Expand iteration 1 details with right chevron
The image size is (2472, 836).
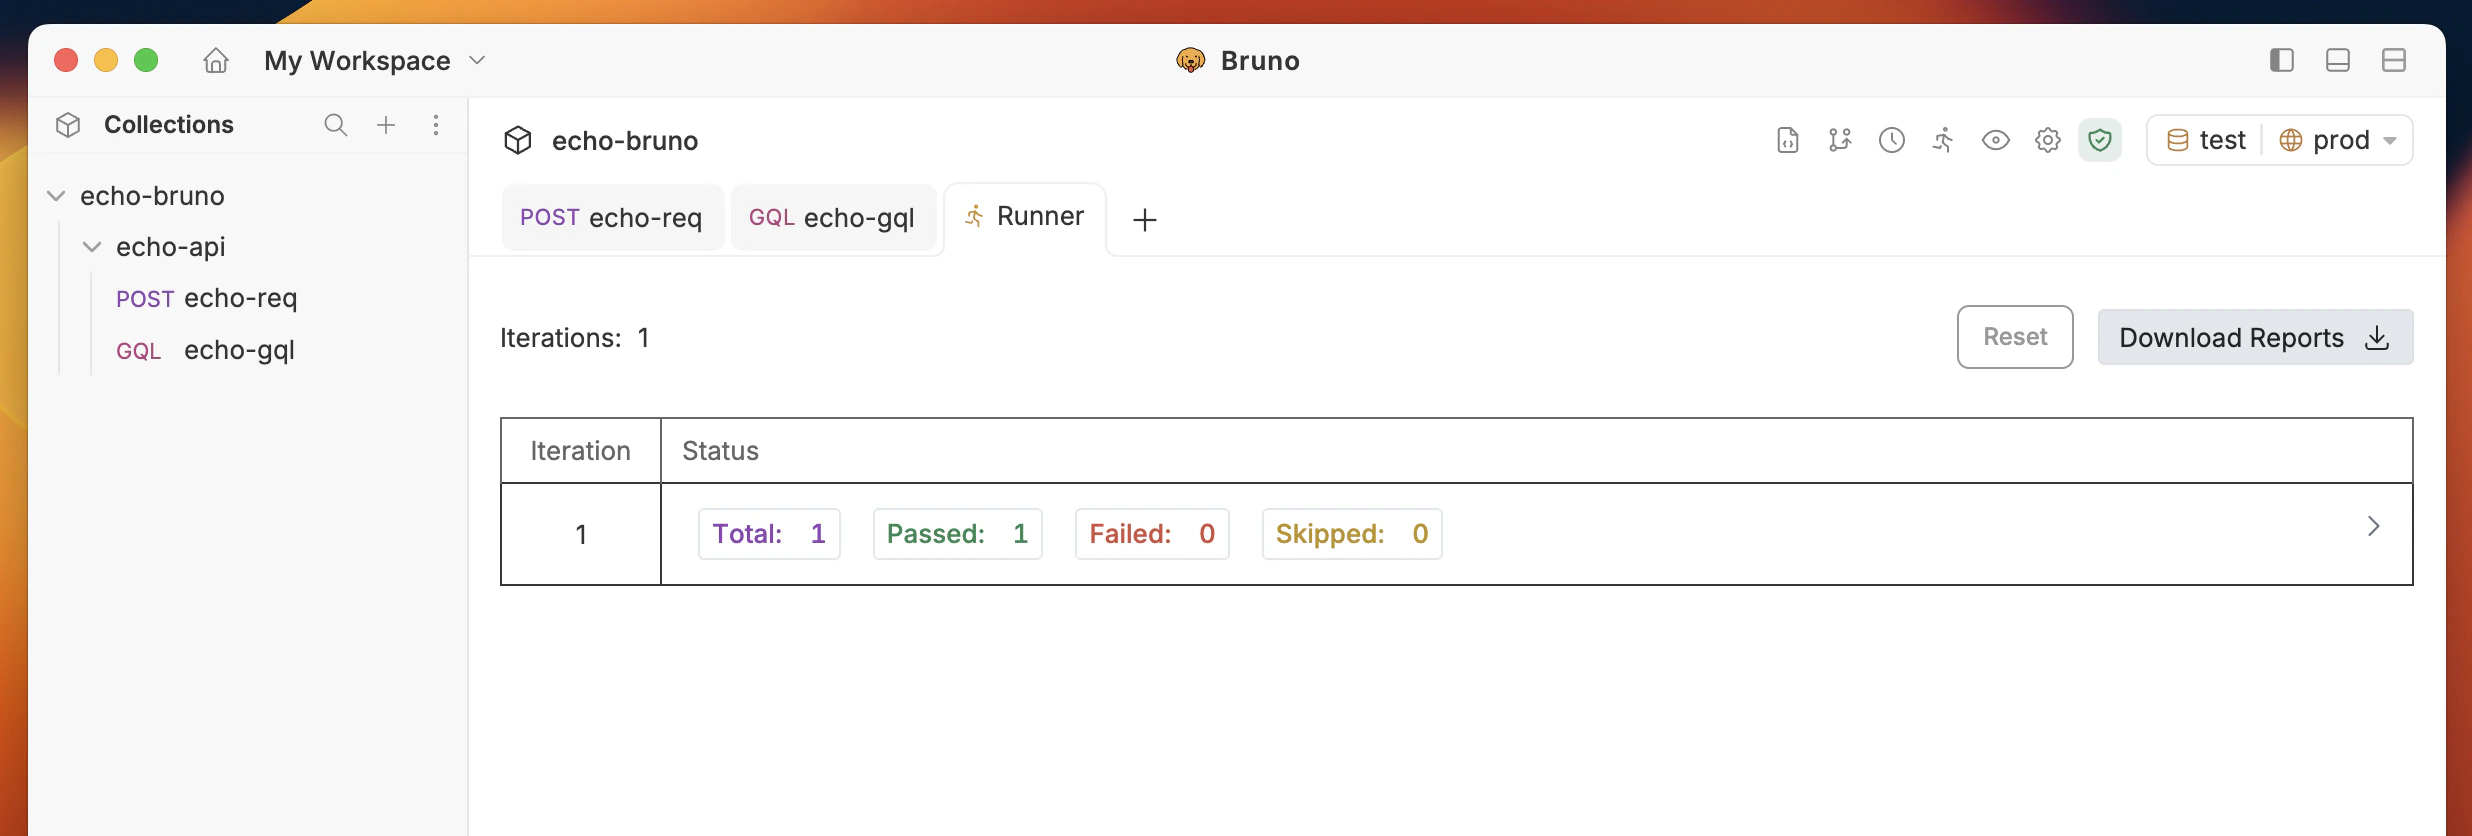[x=2373, y=525]
